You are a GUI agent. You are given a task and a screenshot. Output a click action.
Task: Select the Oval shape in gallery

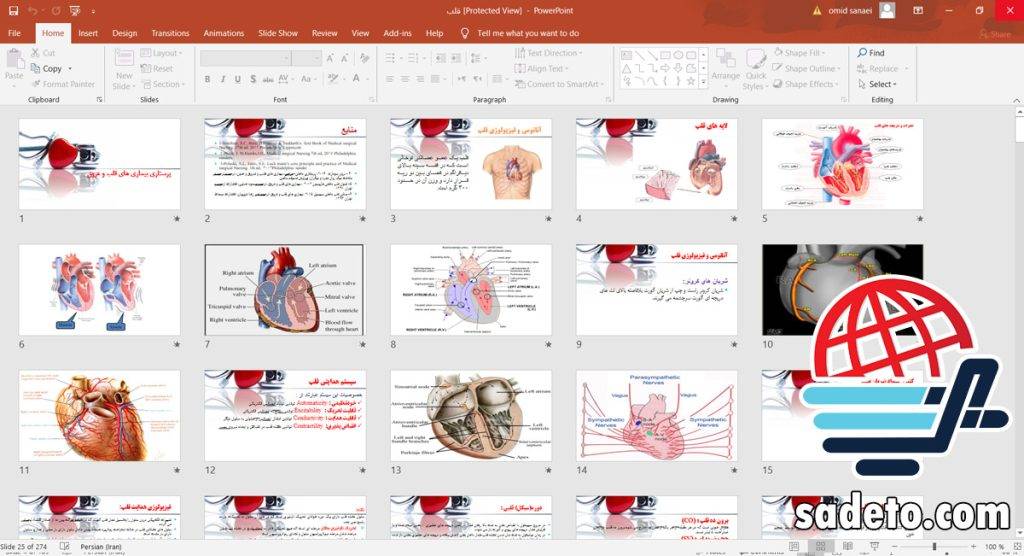coord(679,55)
